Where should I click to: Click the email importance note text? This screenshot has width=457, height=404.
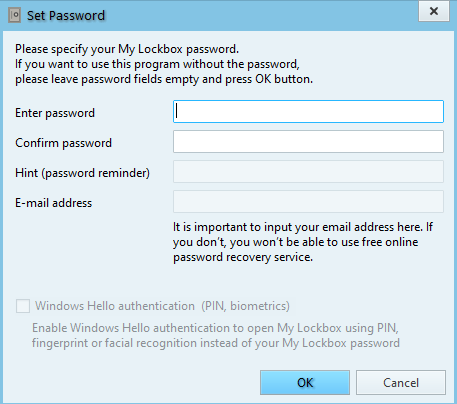pos(303,242)
